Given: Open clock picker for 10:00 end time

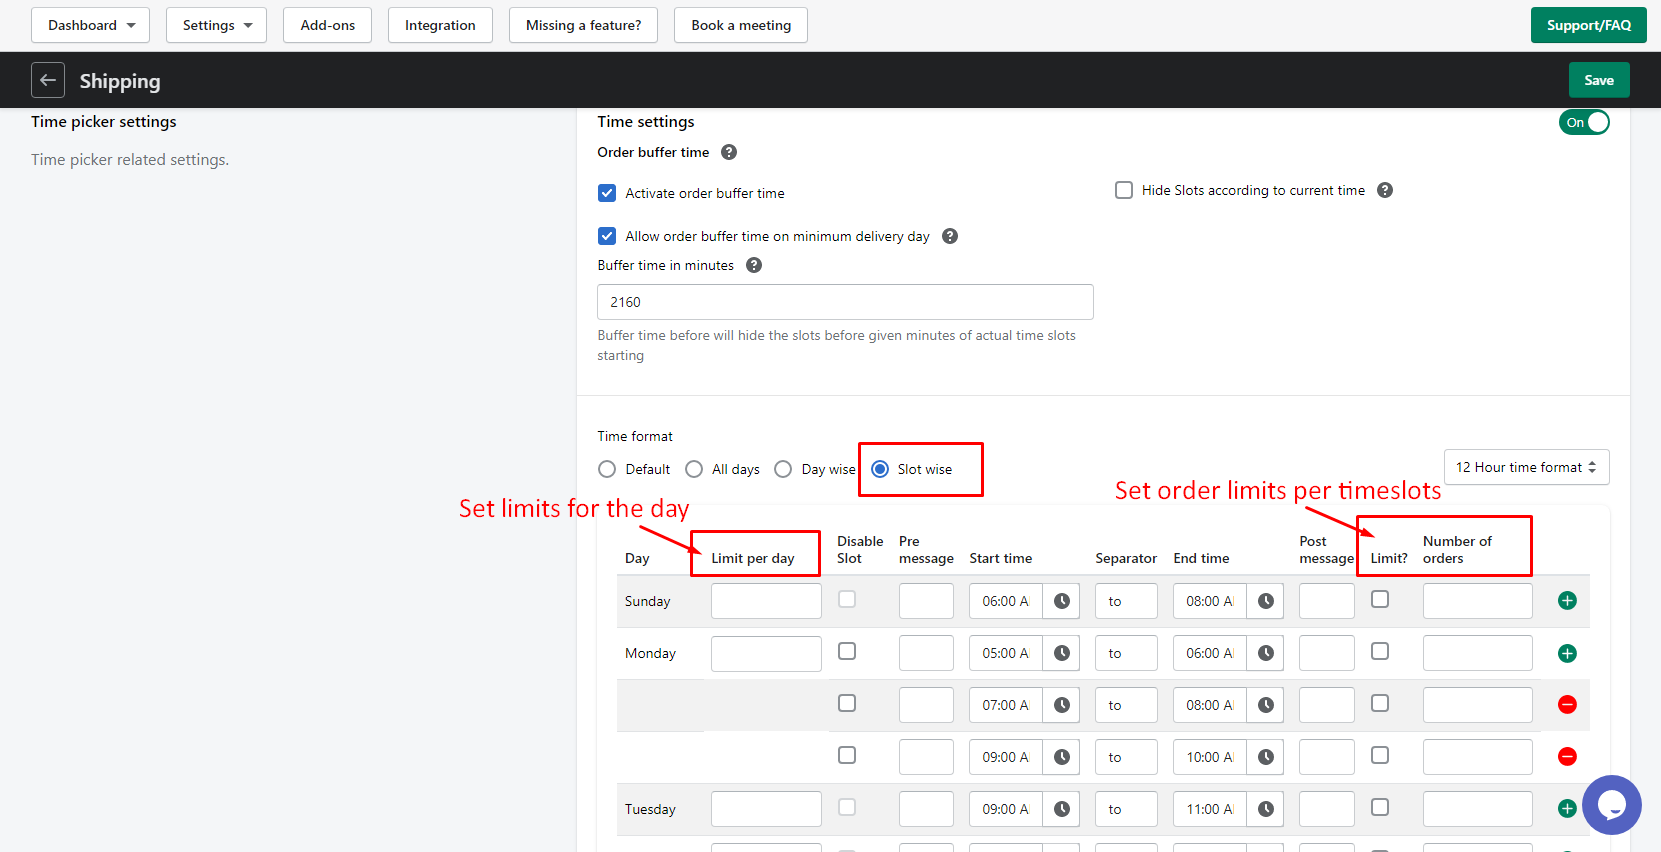Looking at the screenshot, I should click(x=1266, y=757).
